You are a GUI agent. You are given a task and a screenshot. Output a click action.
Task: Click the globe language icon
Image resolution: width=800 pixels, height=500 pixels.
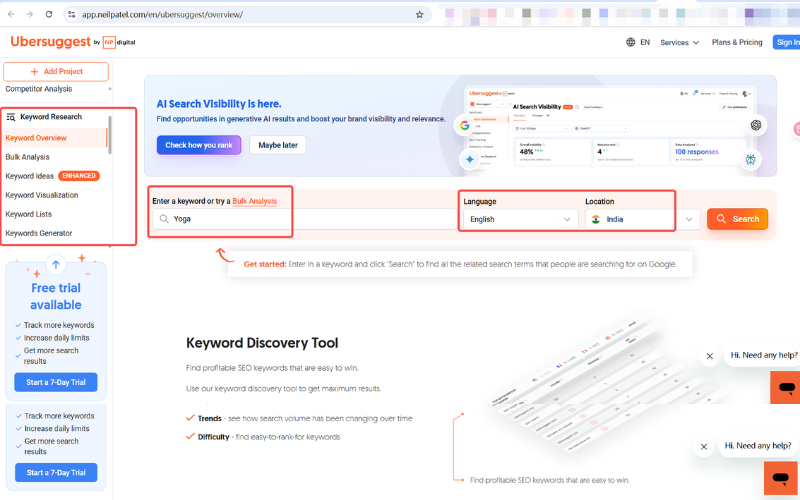point(631,42)
